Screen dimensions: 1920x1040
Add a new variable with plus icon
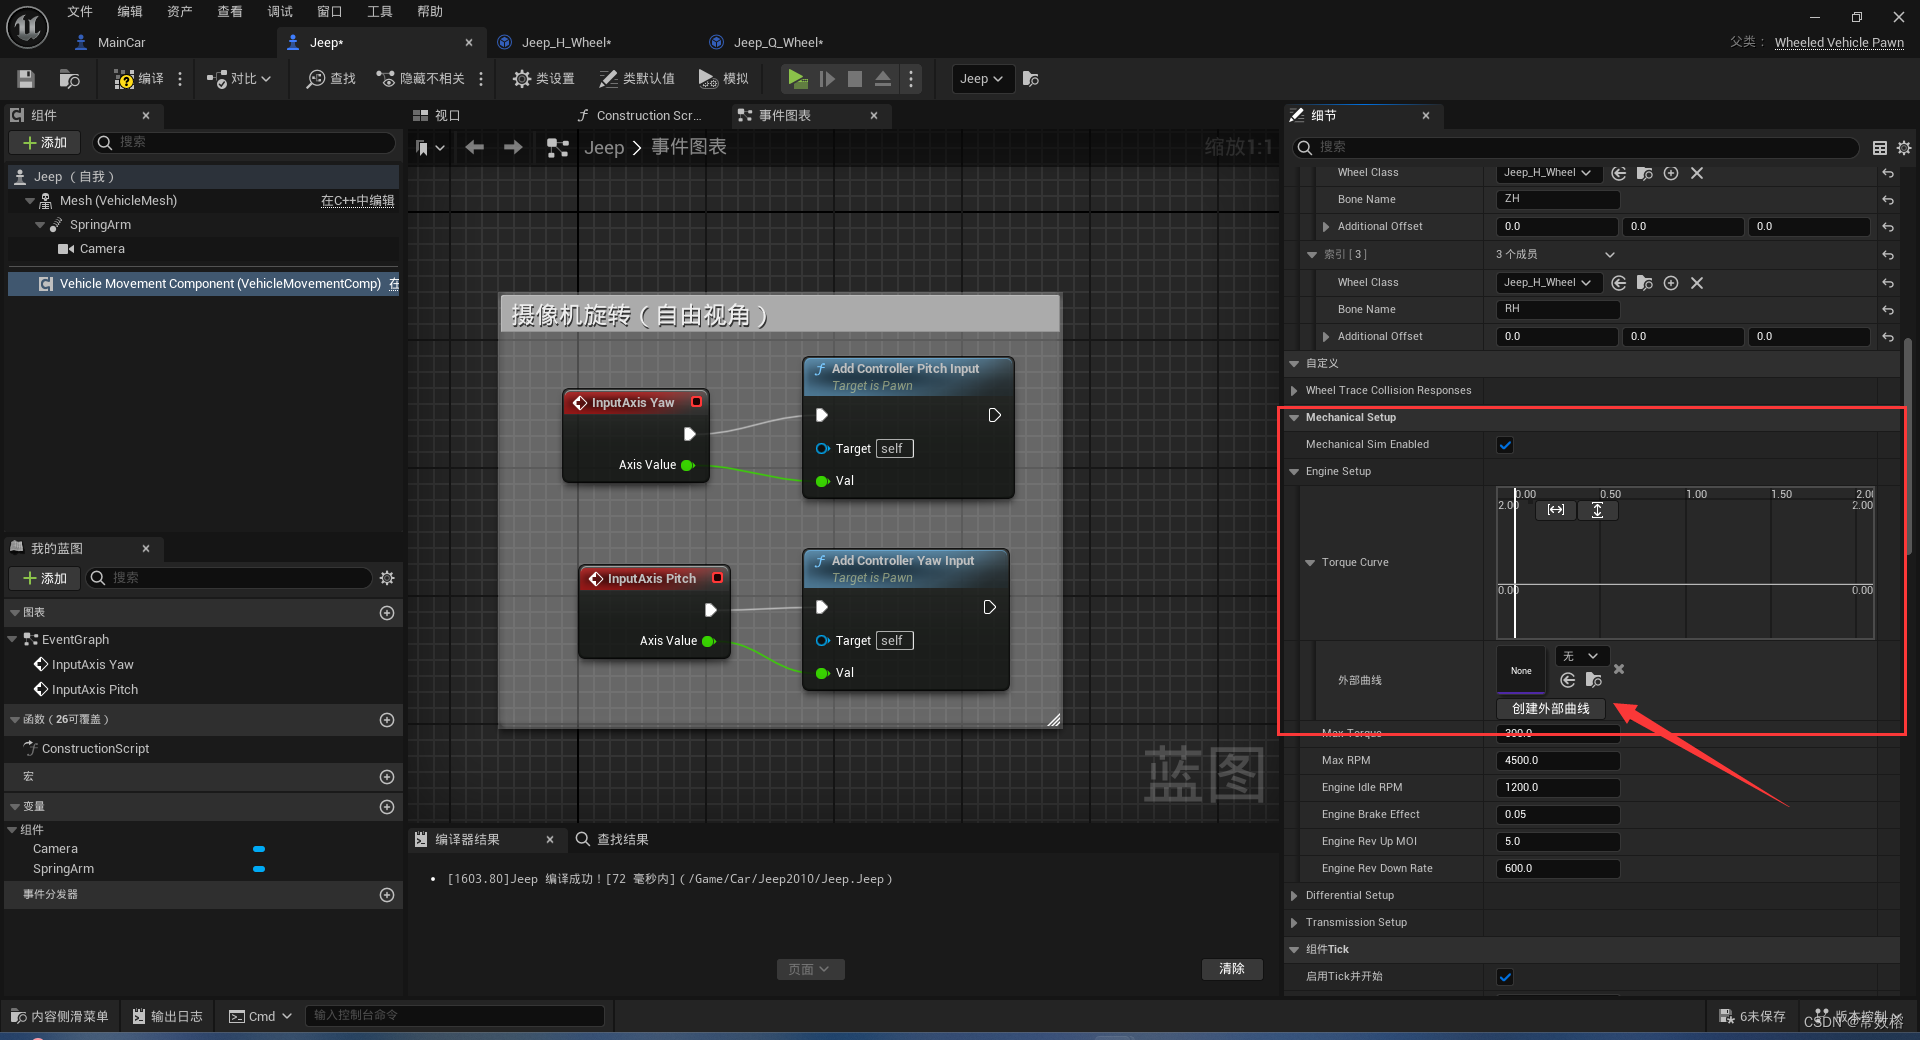click(x=387, y=807)
